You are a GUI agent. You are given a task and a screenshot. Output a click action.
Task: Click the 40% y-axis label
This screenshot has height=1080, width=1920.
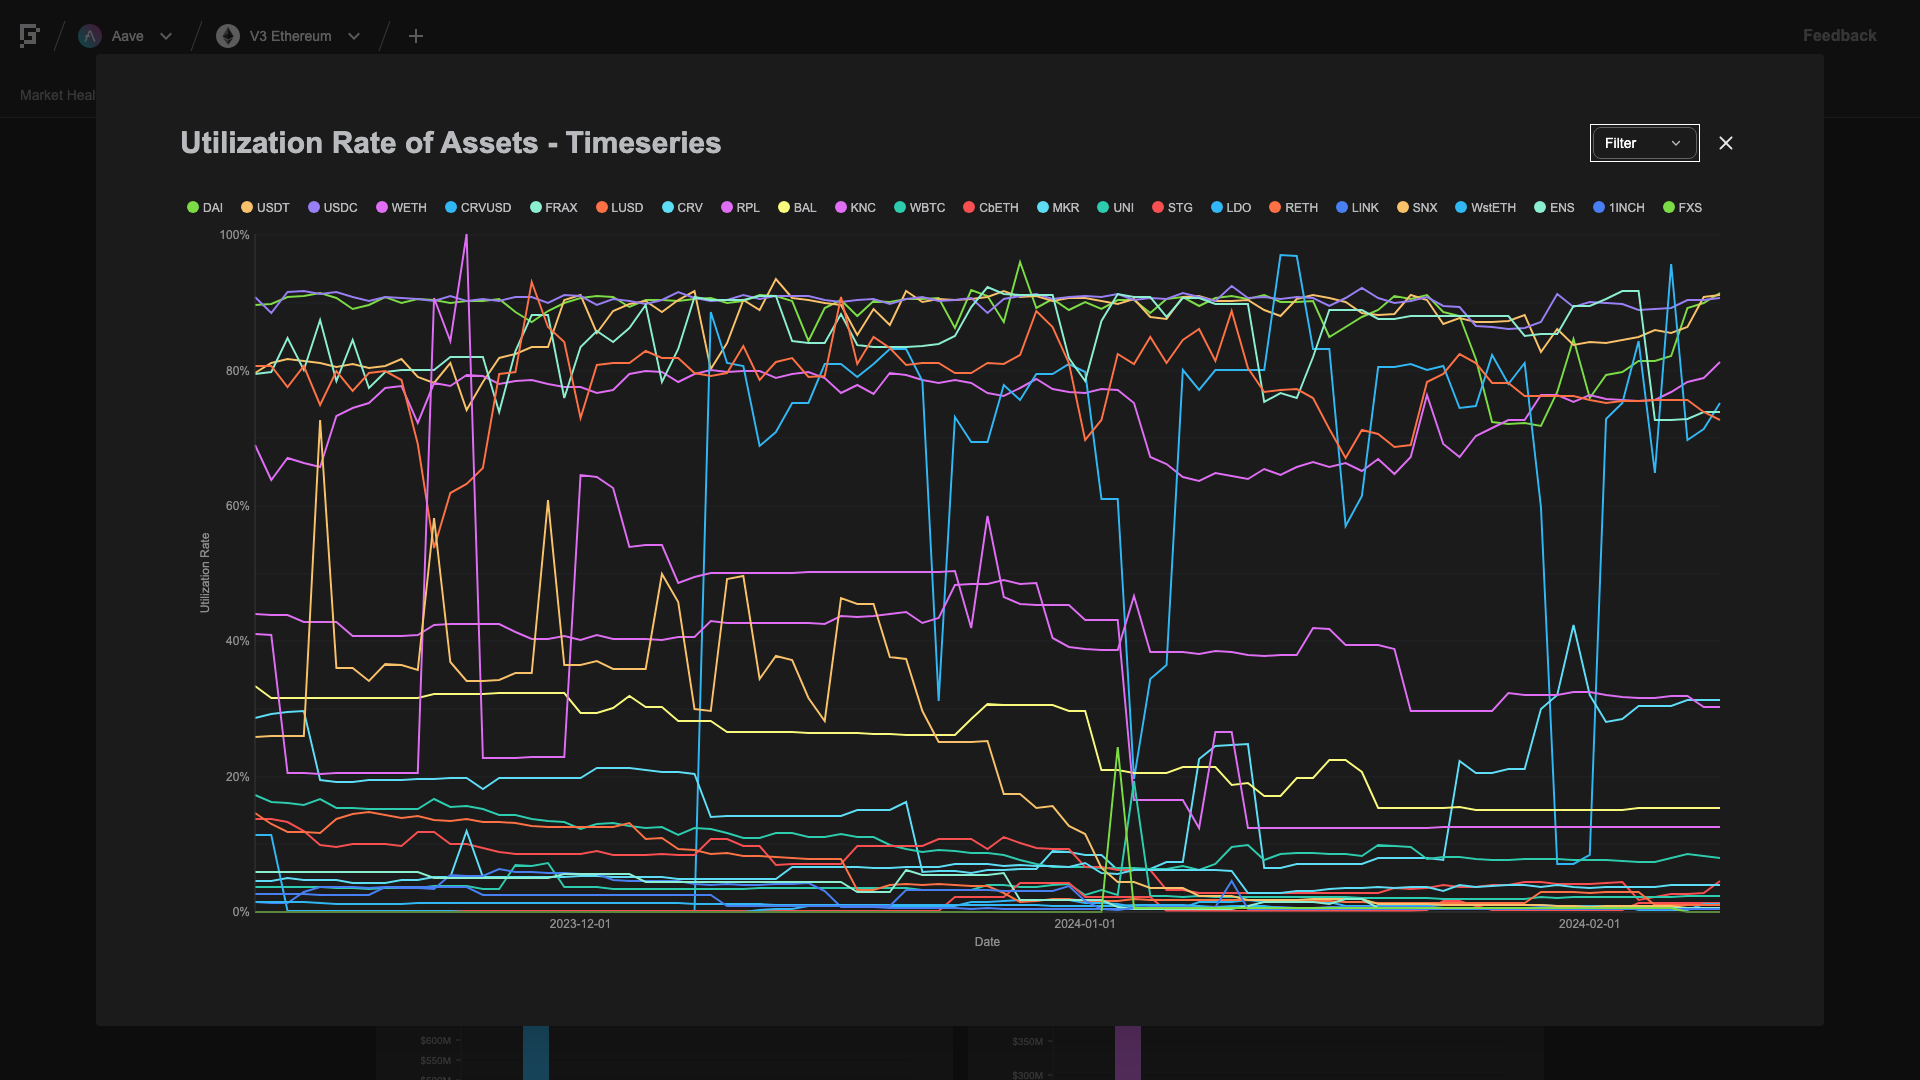[238, 641]
